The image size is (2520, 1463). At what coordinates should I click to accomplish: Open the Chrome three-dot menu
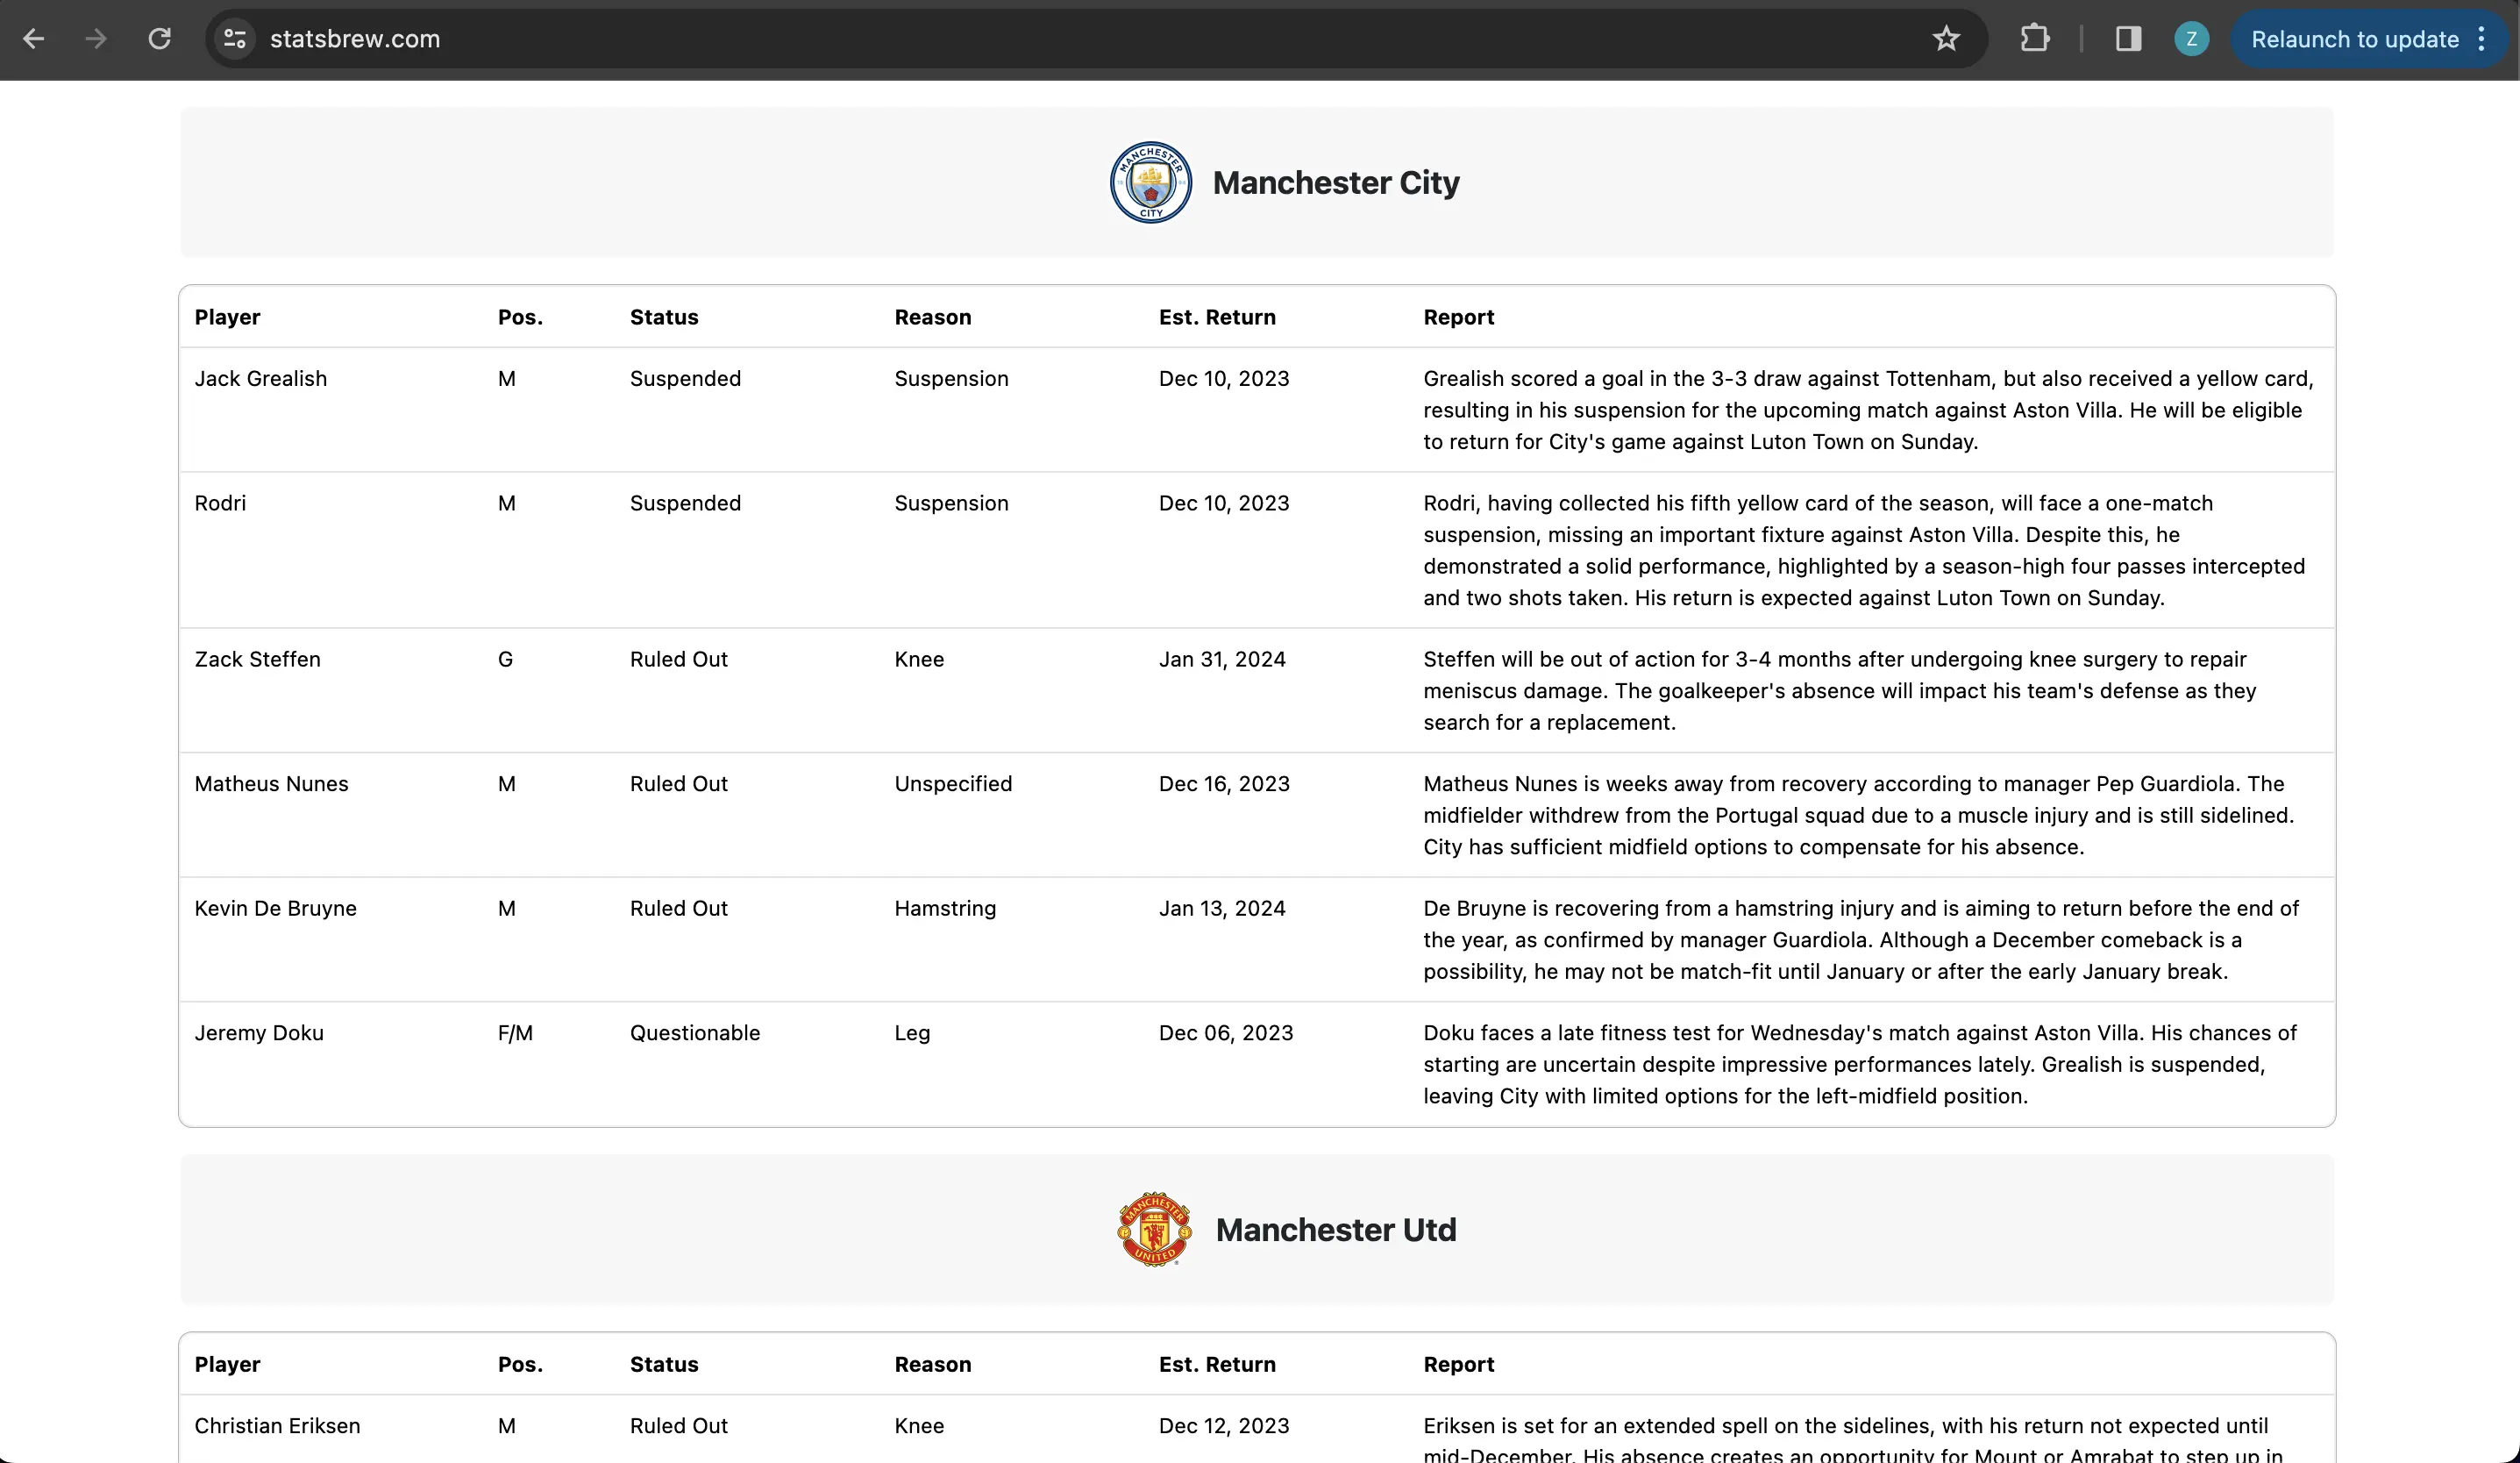coord(2482,39)
